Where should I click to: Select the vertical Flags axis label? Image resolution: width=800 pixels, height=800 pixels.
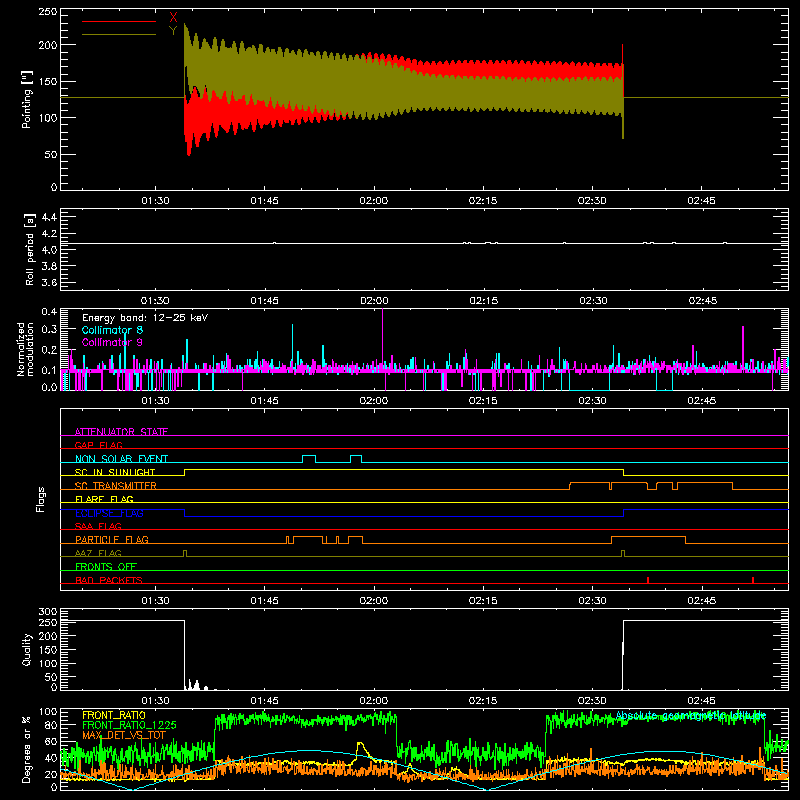point(41,499)
